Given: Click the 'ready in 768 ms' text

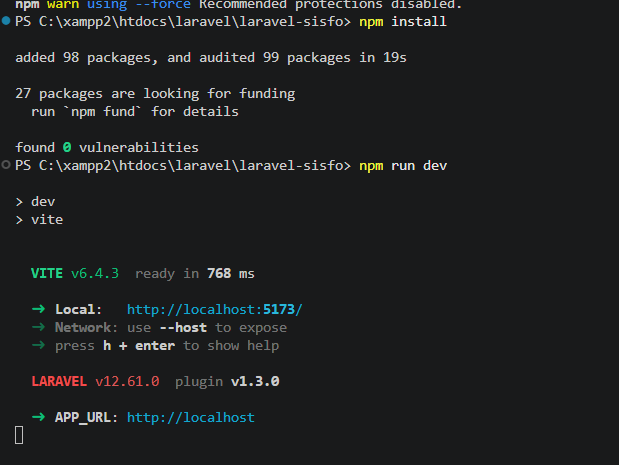Looking at the screenshot, I should 195,274.
